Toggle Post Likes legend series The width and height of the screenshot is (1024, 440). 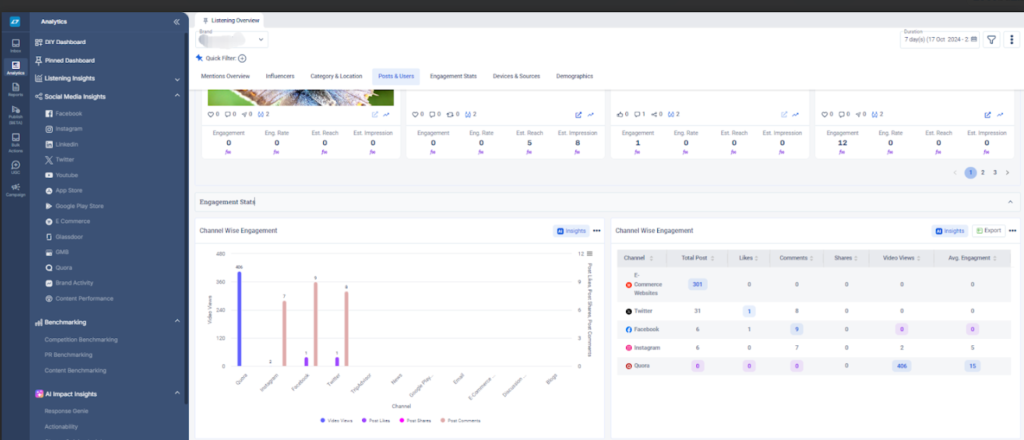click(x=376, y=420)
